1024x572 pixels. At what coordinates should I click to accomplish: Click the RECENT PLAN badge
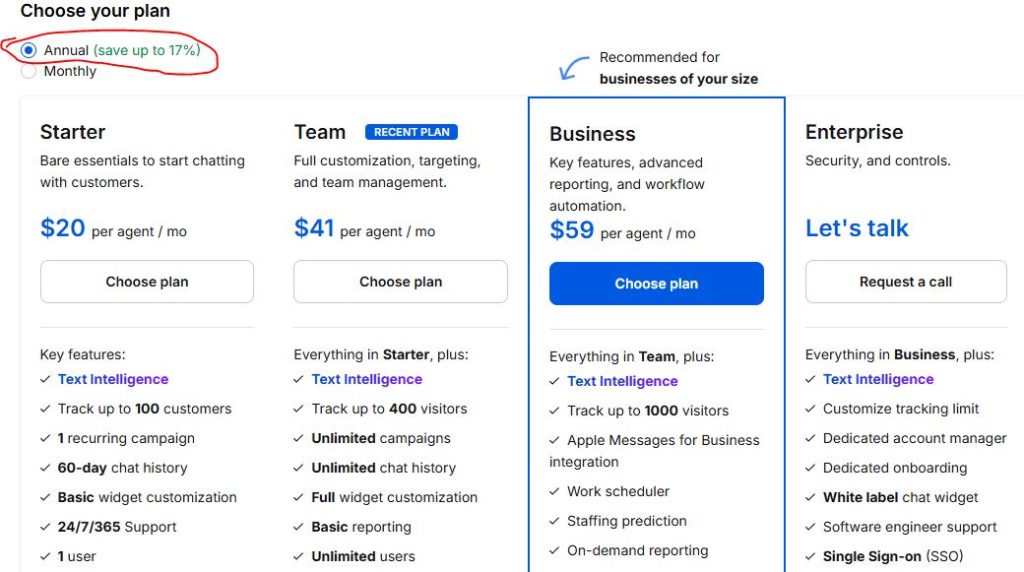click(x=411, y=132)
